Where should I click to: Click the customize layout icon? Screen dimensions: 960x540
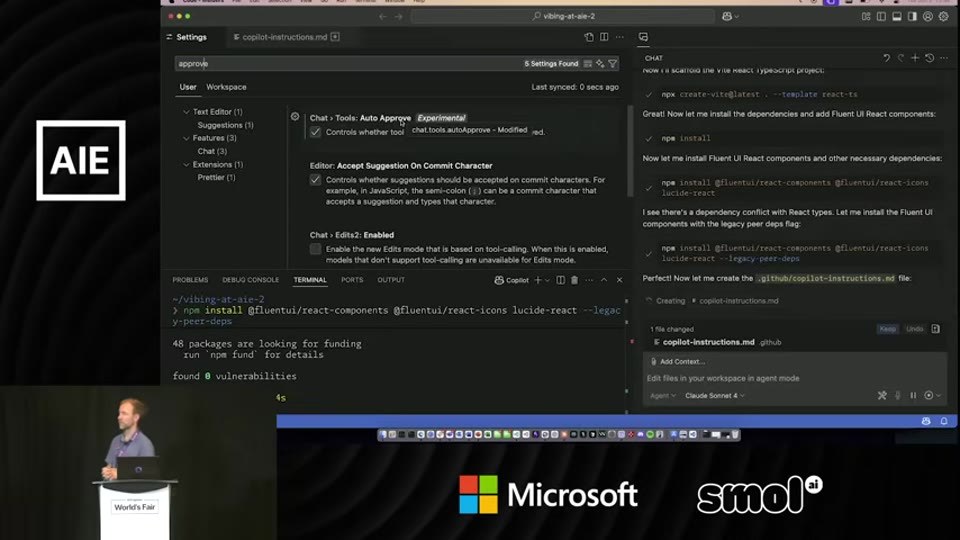tap(866, 17)
